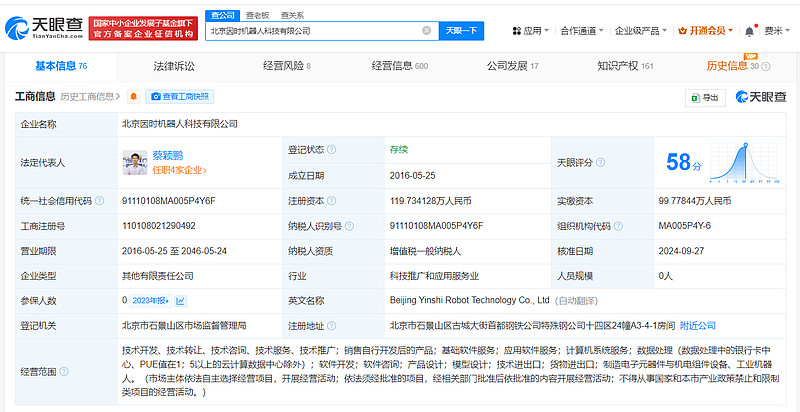Click the company name in 企业名称 row
Viewport: 800px width, 412px height.
click(180, 124)
